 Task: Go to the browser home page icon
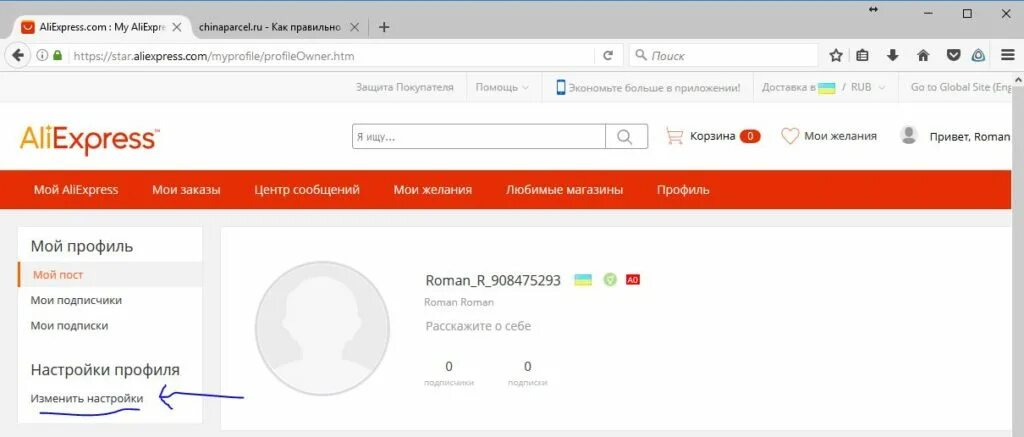pos(923,56)
